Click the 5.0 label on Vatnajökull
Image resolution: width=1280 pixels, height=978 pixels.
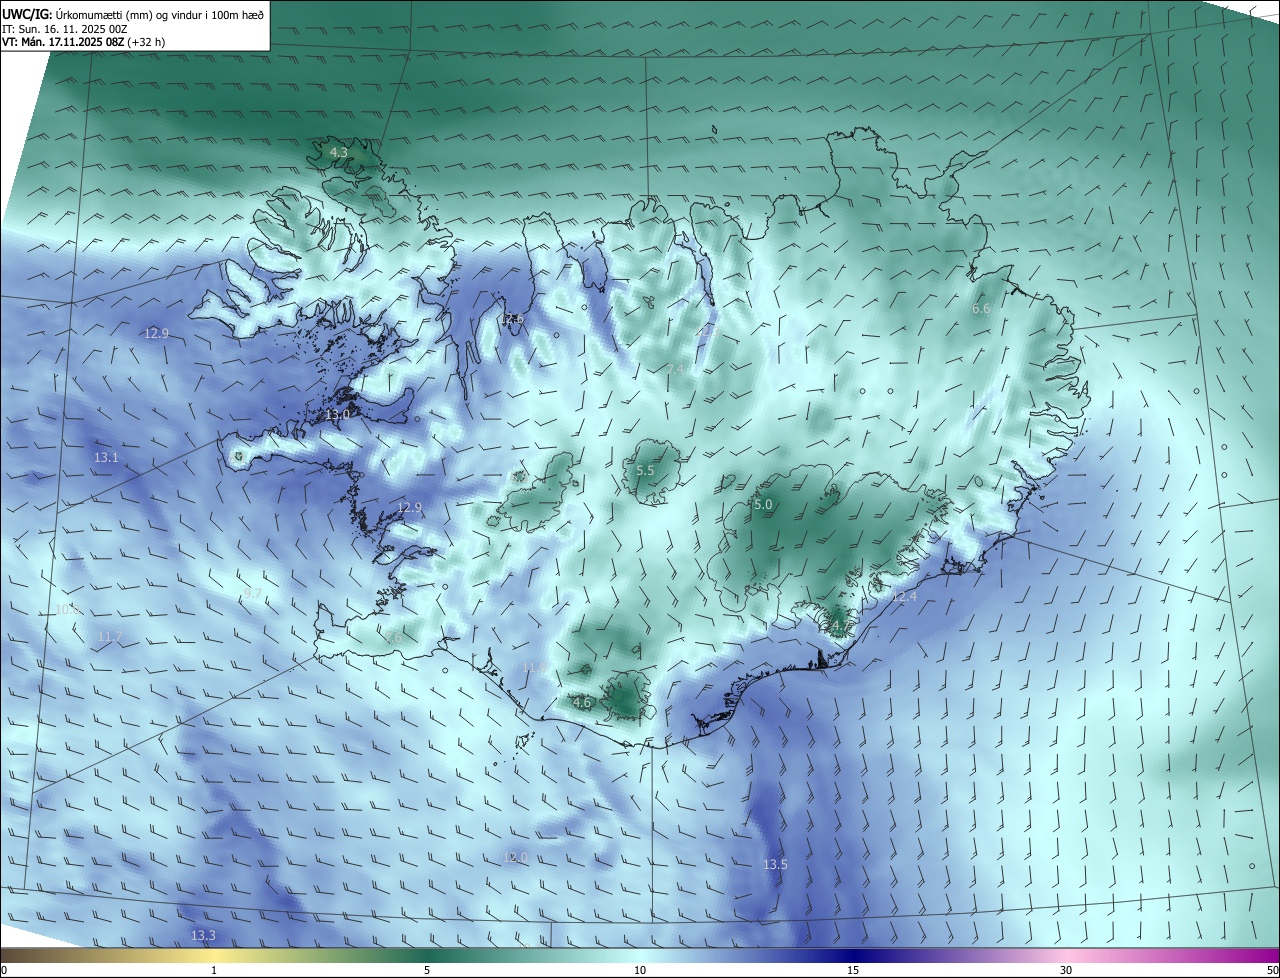coord(763,505)
